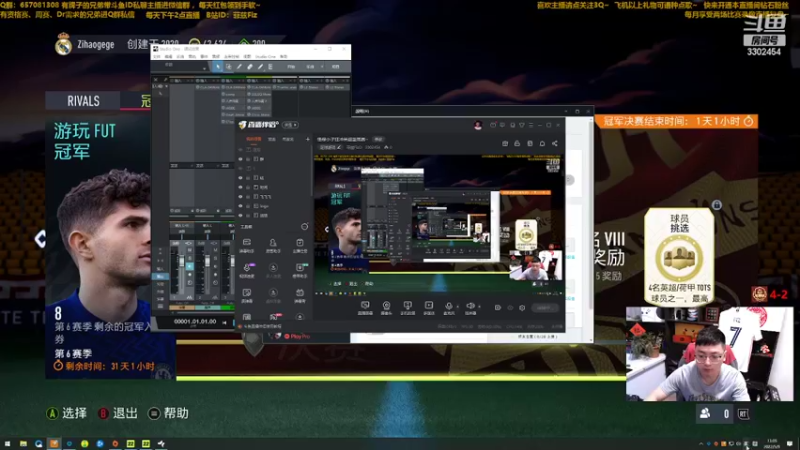The image size is (800, 450).
Task: Add a camera source in 直播伴侣 bottom bar
Action: point(386,306)
